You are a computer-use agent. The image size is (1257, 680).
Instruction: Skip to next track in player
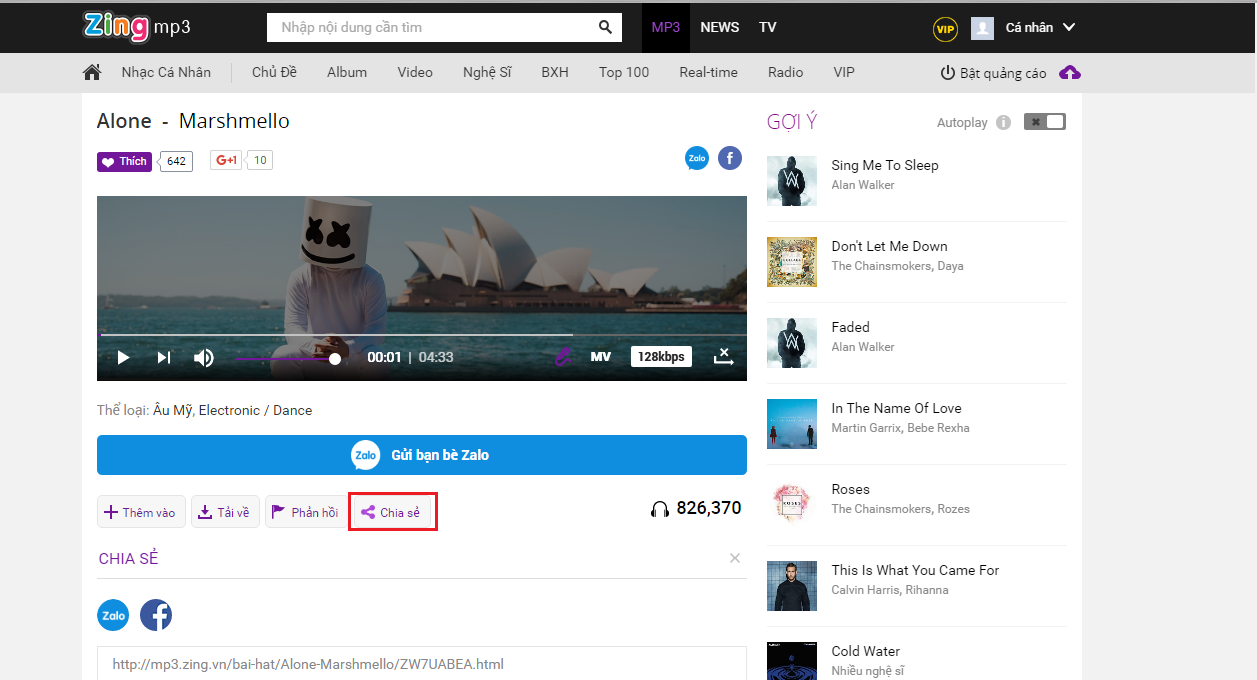pos(164,357)
